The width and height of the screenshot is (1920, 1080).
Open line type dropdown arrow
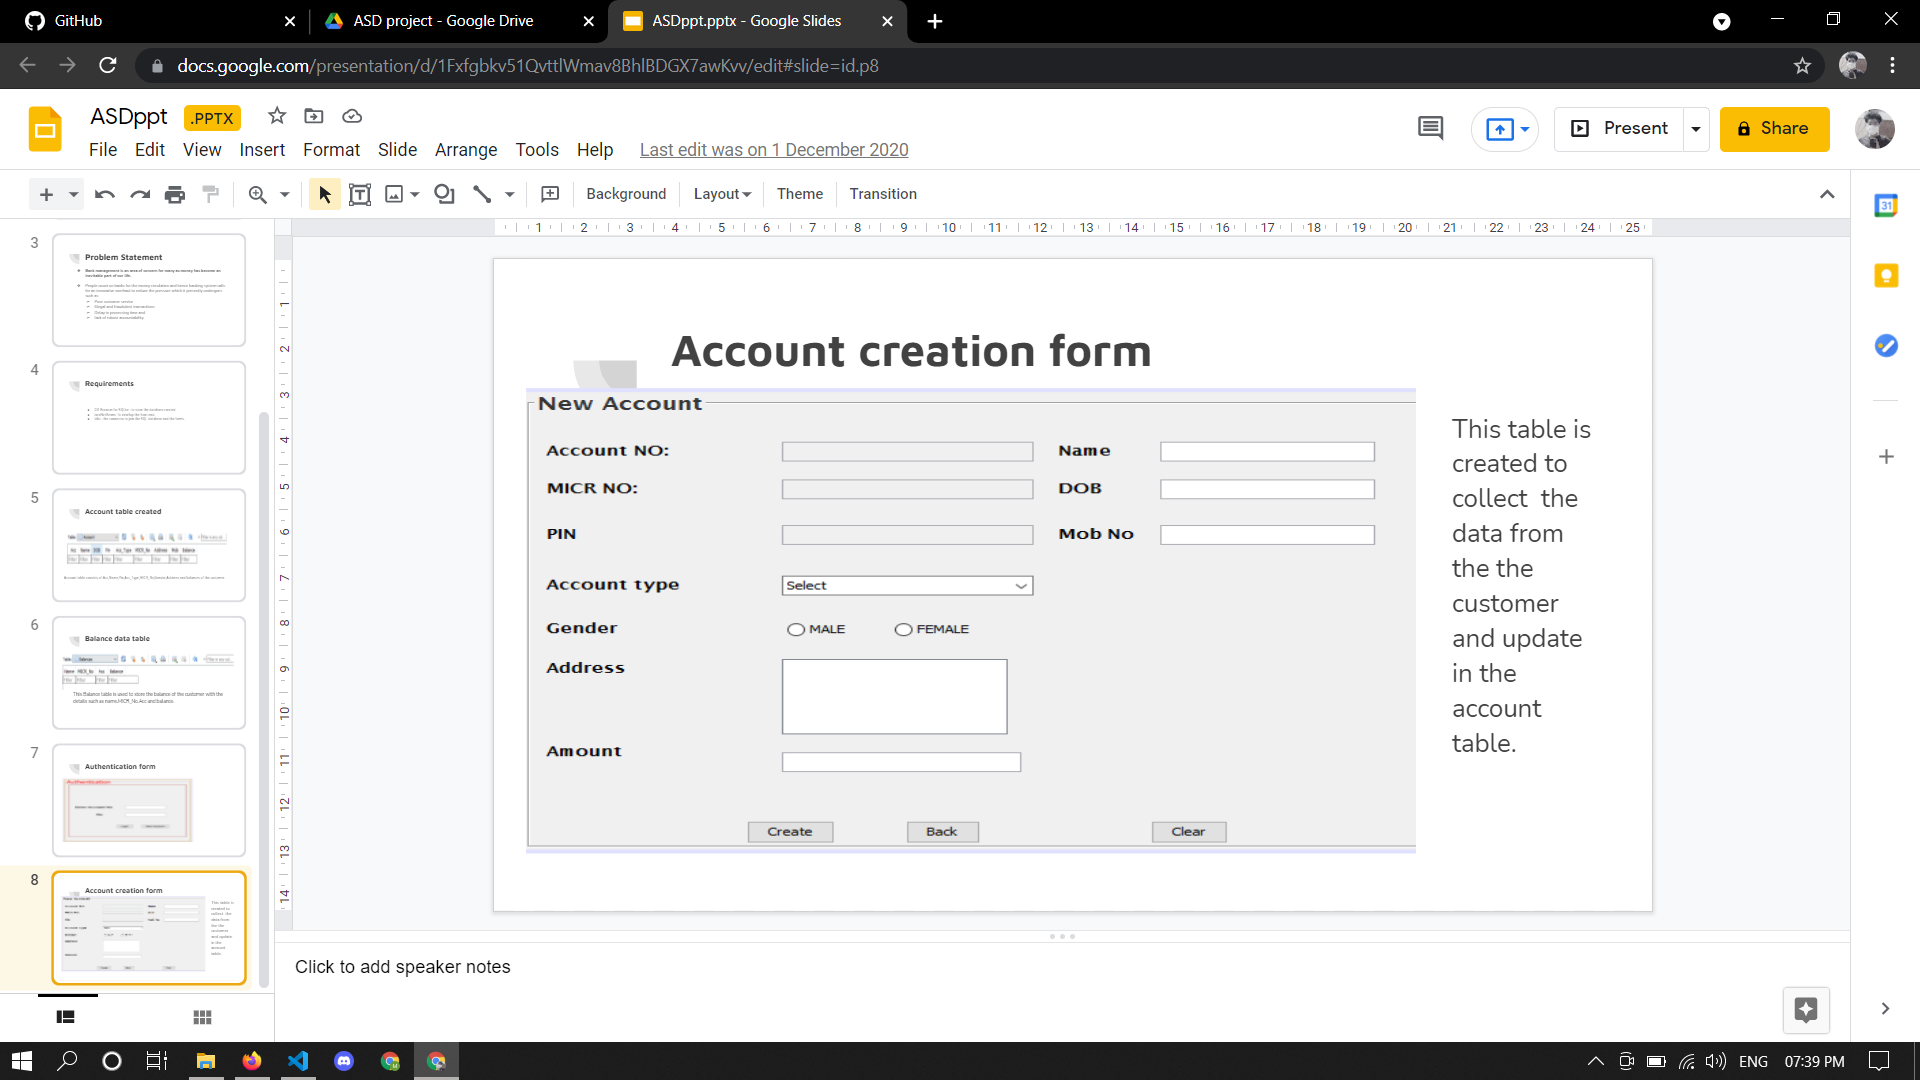(510, 194)
